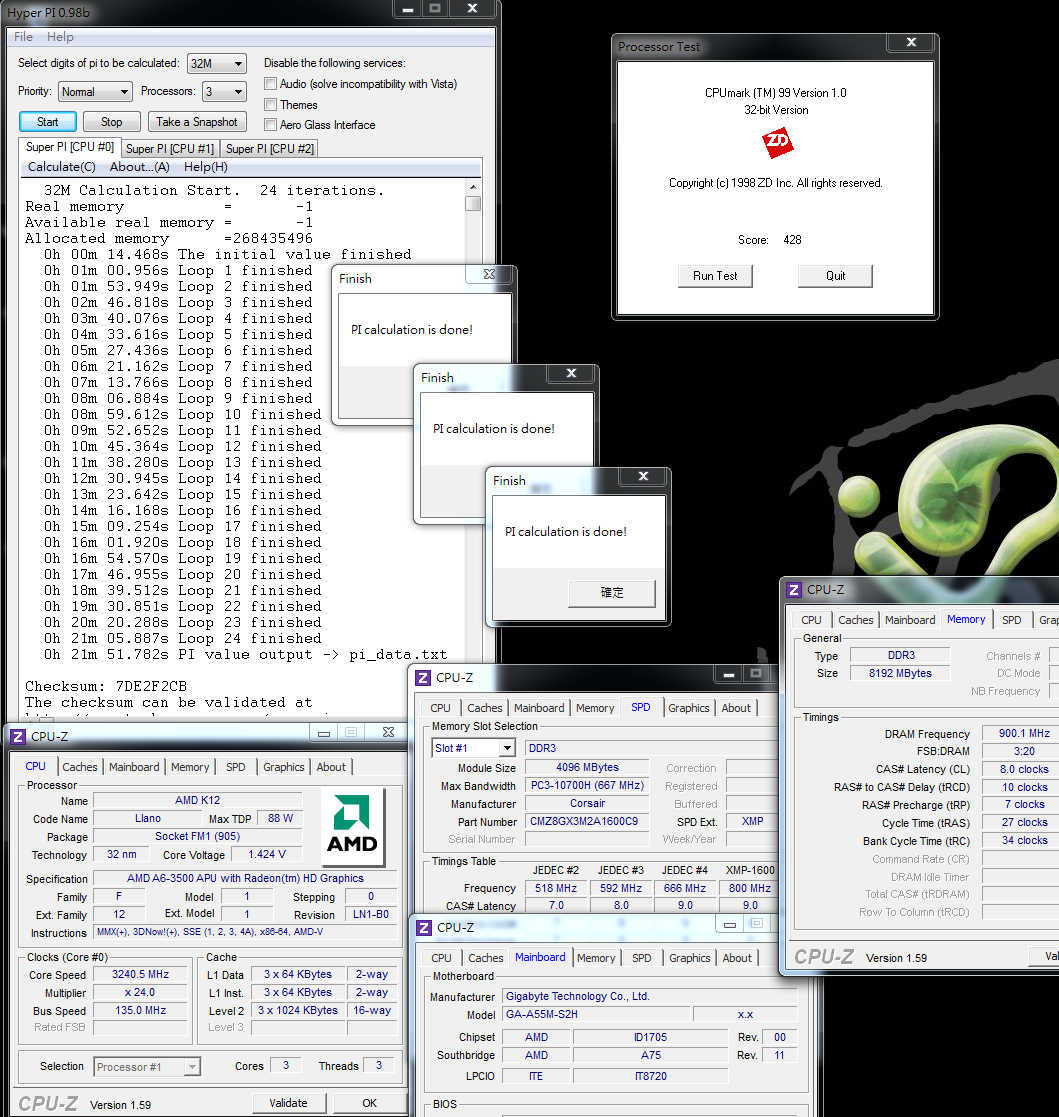Open the Priority dropdown set to Normal
The width and height of the screenshot is (1059, 1117).
pos(95,92)
